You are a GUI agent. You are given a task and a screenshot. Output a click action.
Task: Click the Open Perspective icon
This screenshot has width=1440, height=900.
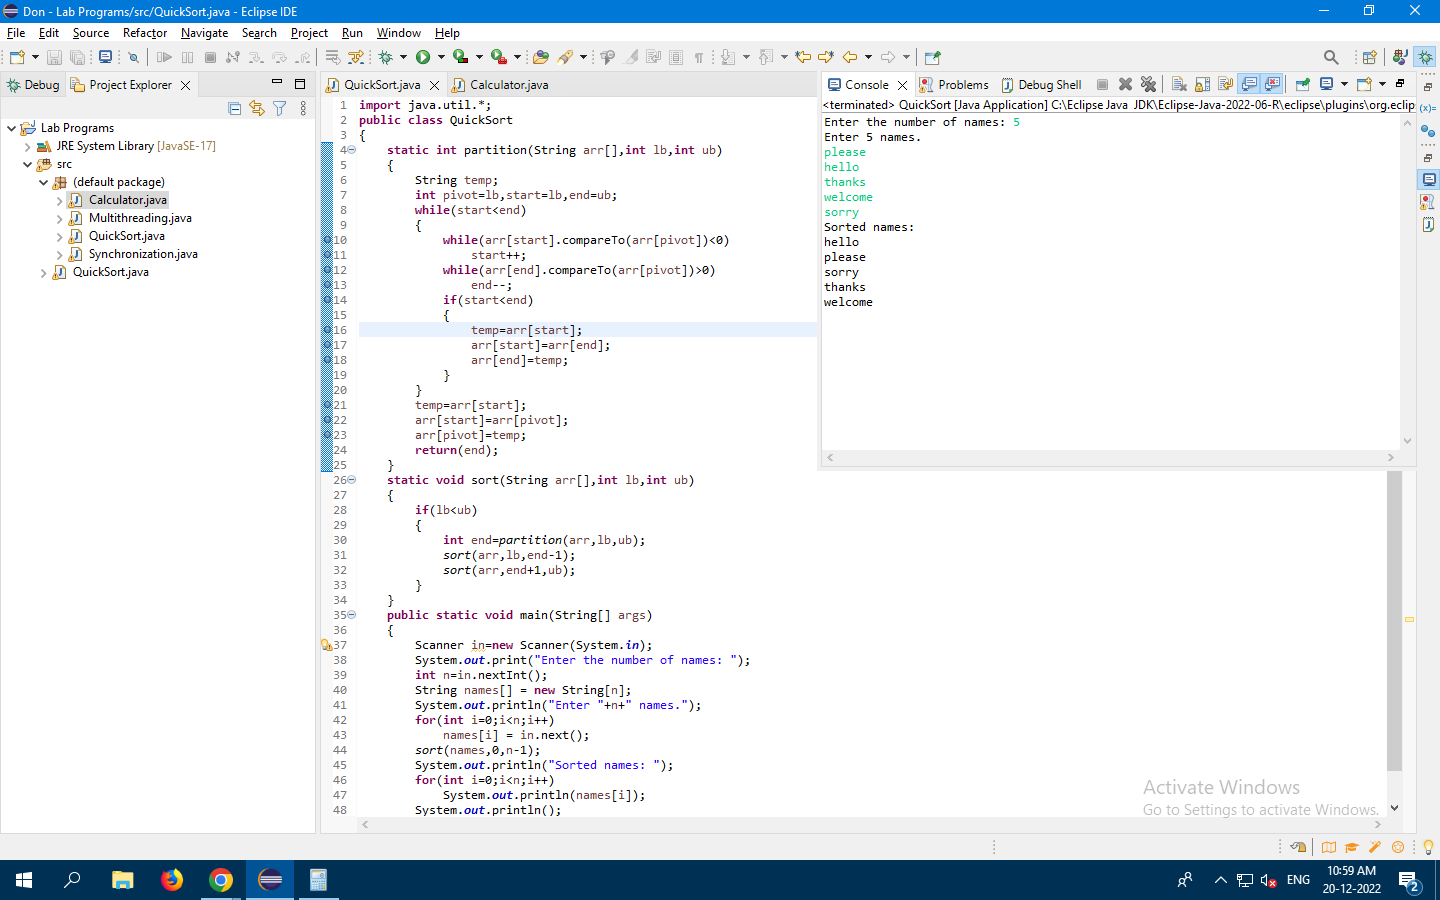1370,57
